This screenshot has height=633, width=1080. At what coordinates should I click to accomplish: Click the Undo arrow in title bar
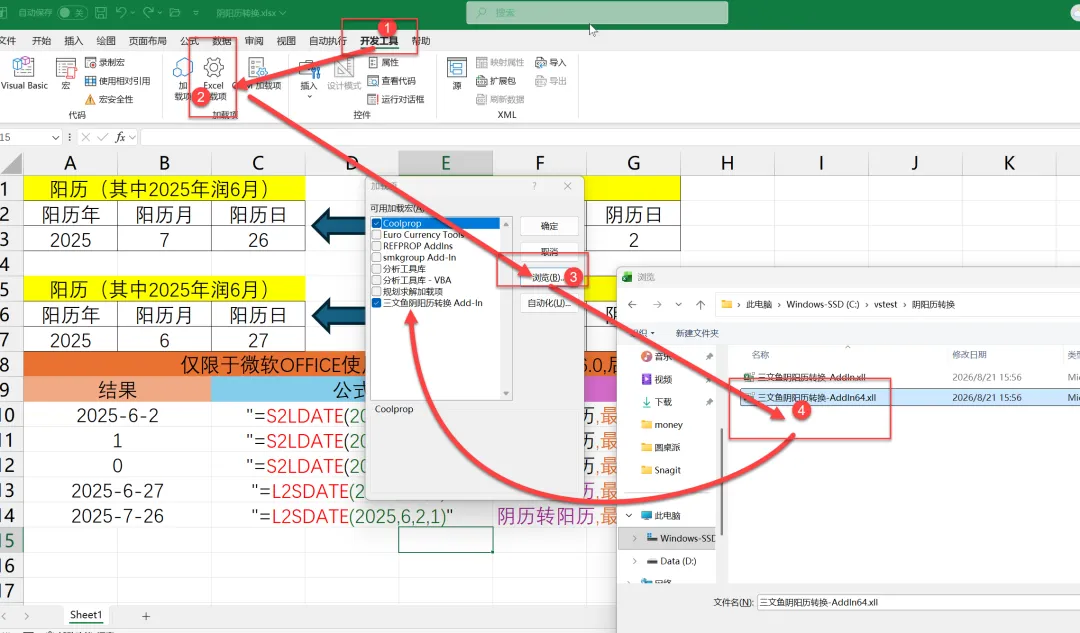(x=121, y=12)
